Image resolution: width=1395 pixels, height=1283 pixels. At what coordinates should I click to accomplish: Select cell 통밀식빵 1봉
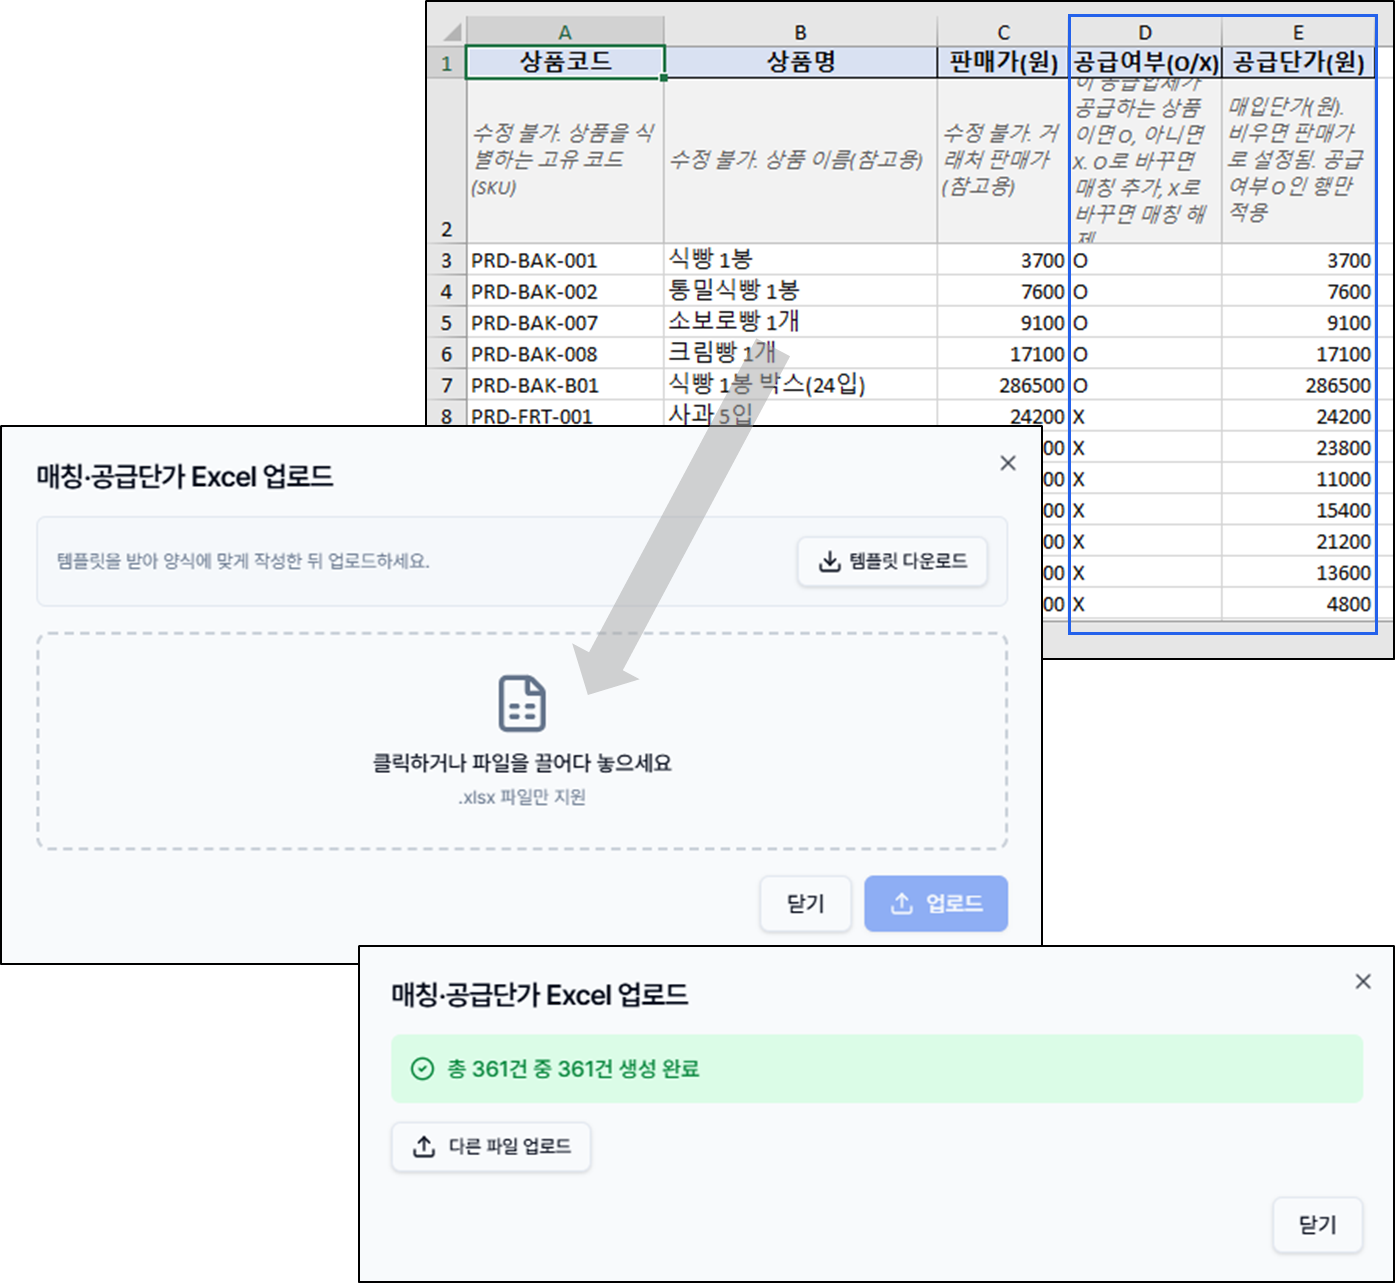pyautogui.click(x=800, y=291)
